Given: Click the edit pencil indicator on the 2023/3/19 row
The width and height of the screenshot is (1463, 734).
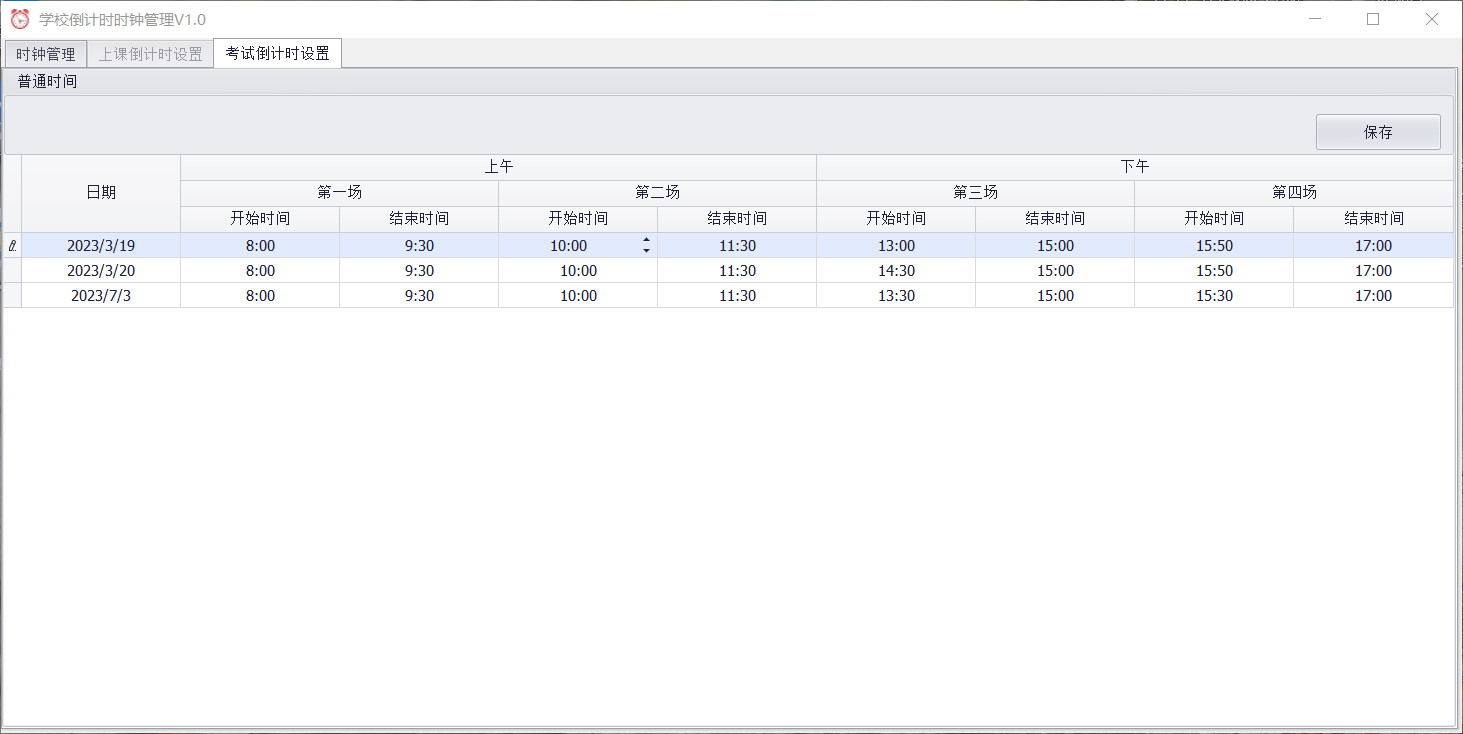Looking at the screenshot, I should (12, 245).
